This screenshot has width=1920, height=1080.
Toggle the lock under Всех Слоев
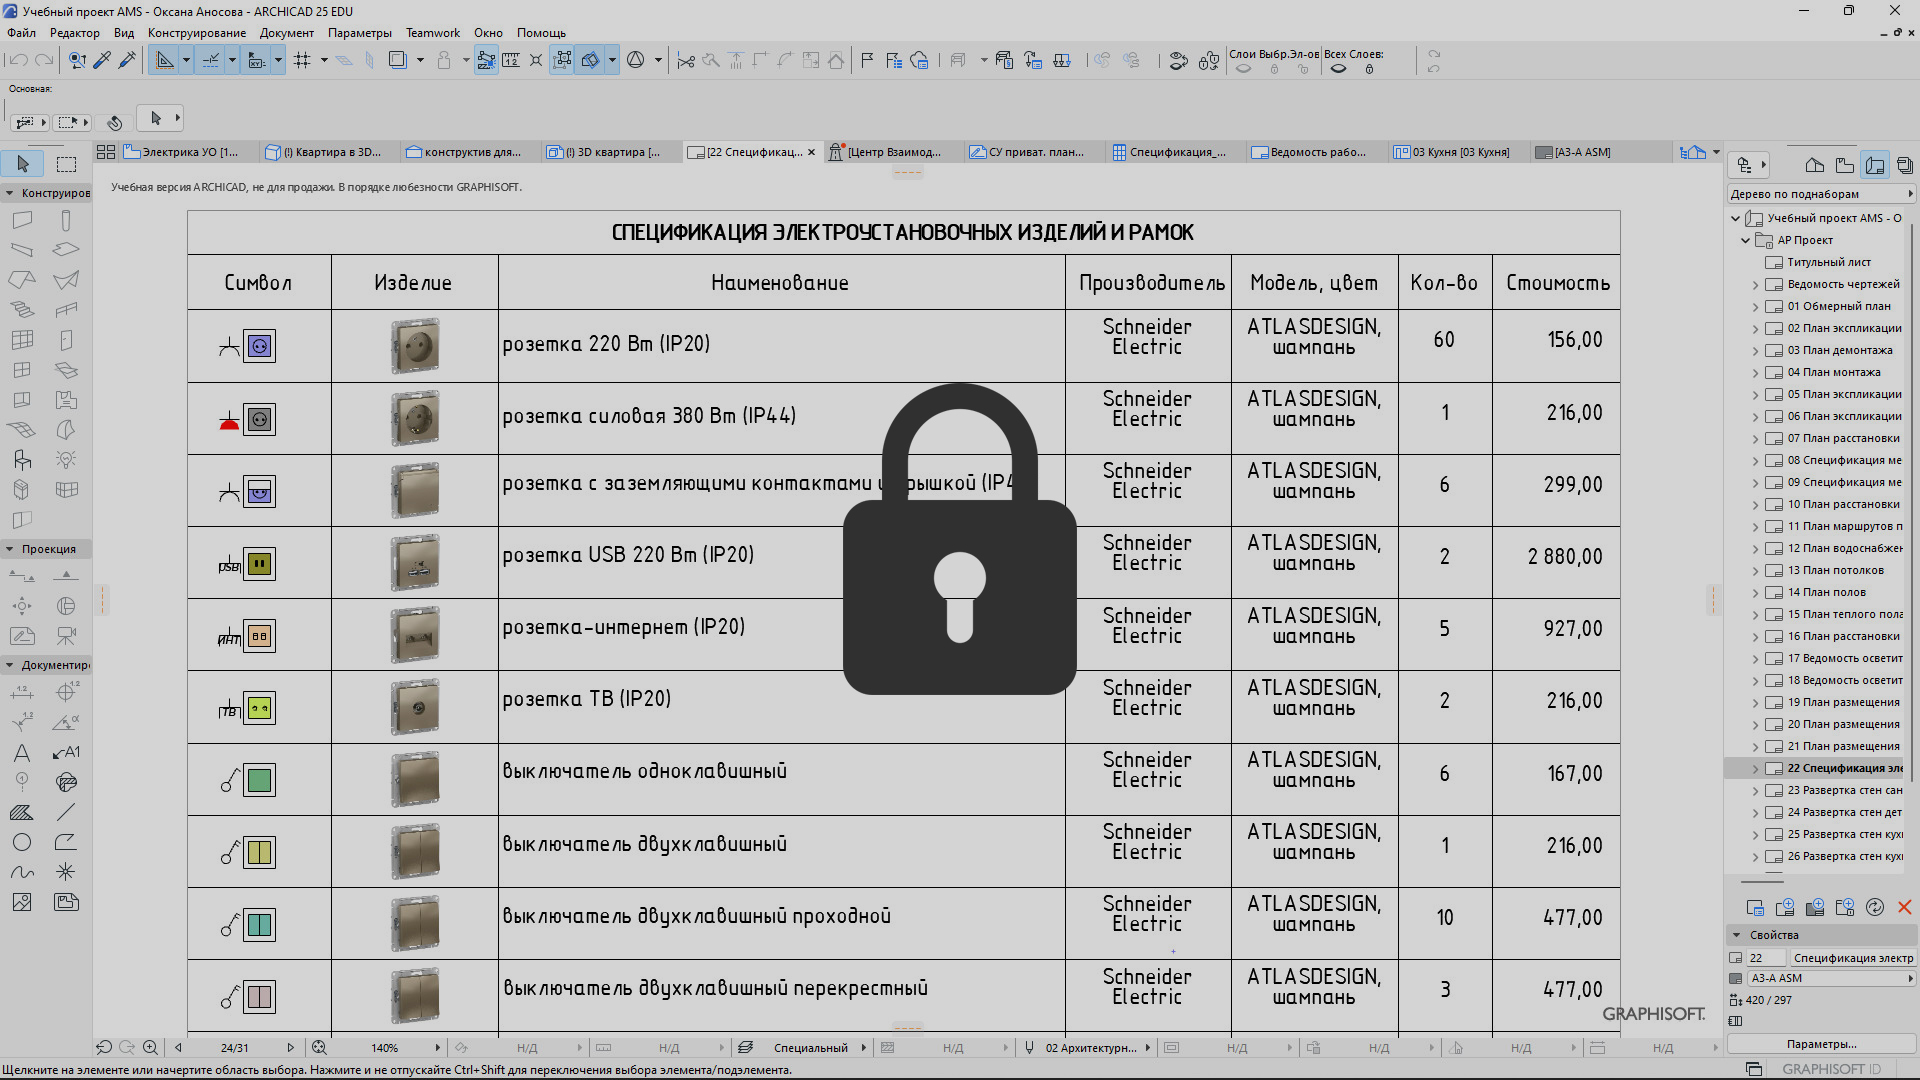[1369, 69]
